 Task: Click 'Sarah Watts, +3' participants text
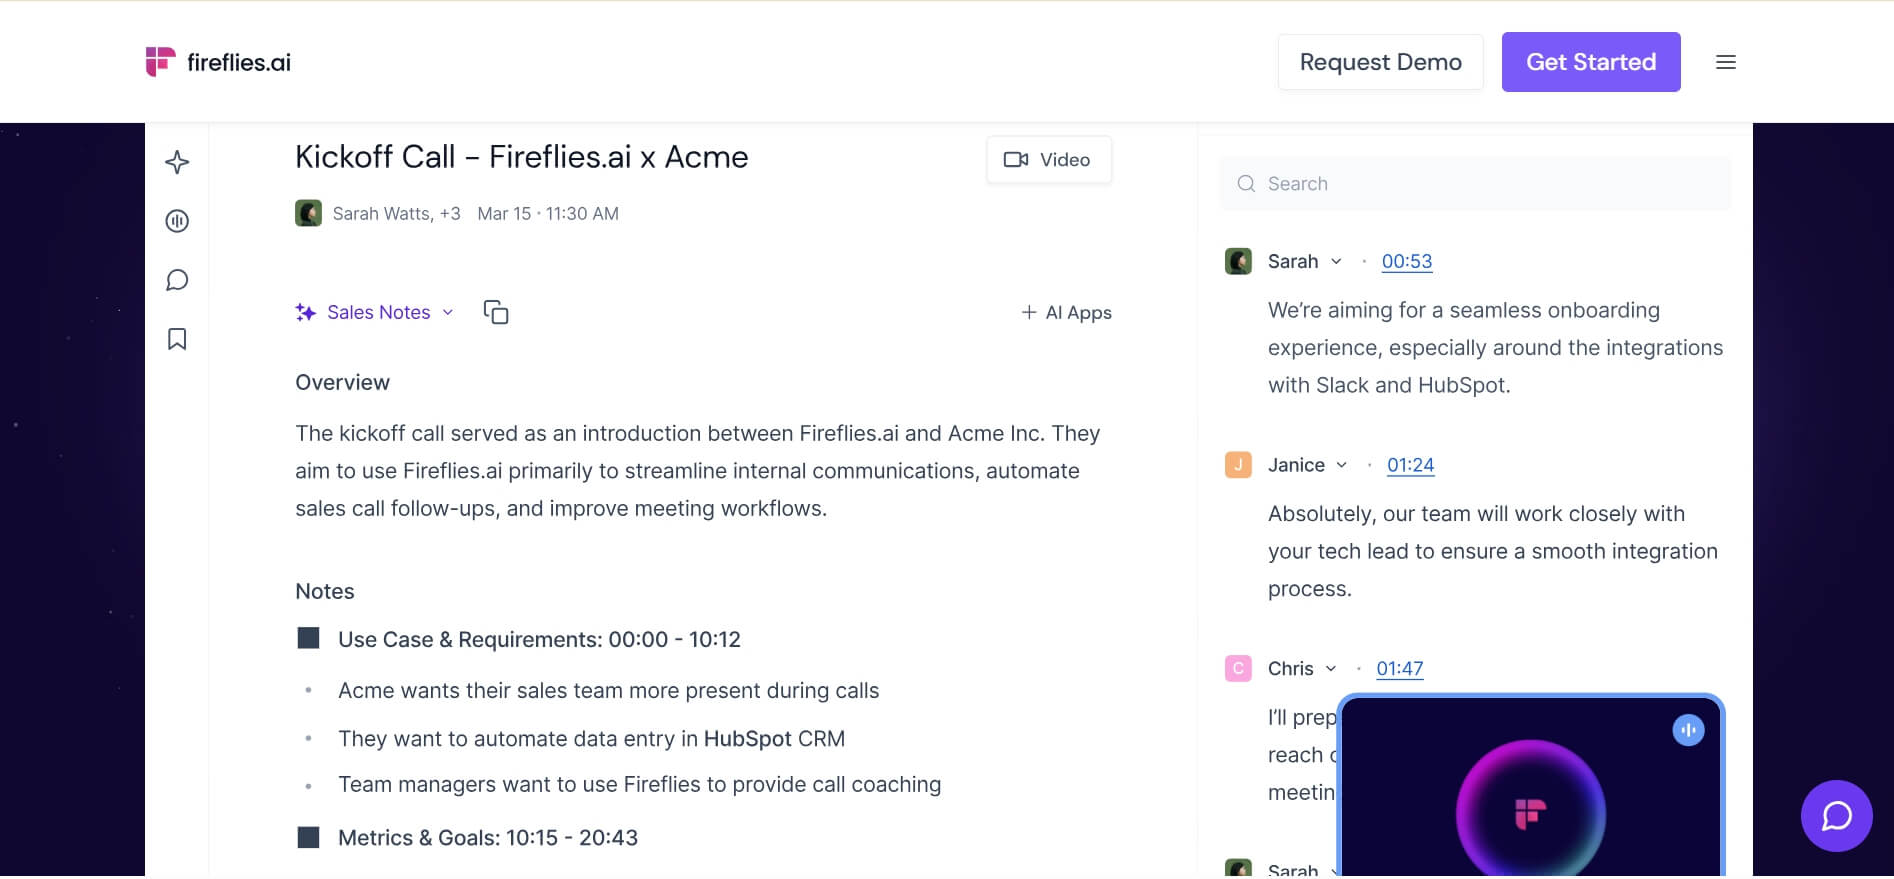[x=396, y=214]
